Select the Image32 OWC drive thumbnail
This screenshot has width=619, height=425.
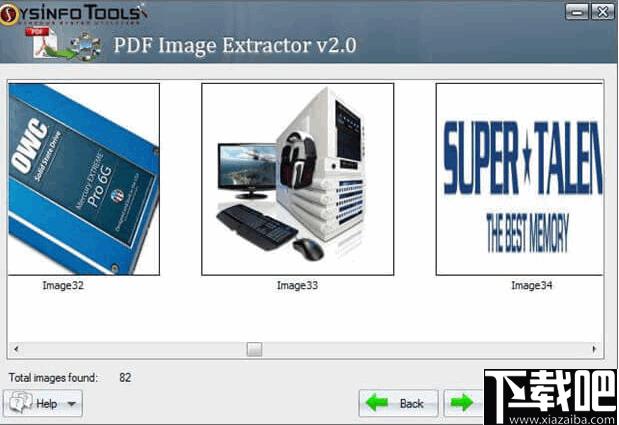84,179
